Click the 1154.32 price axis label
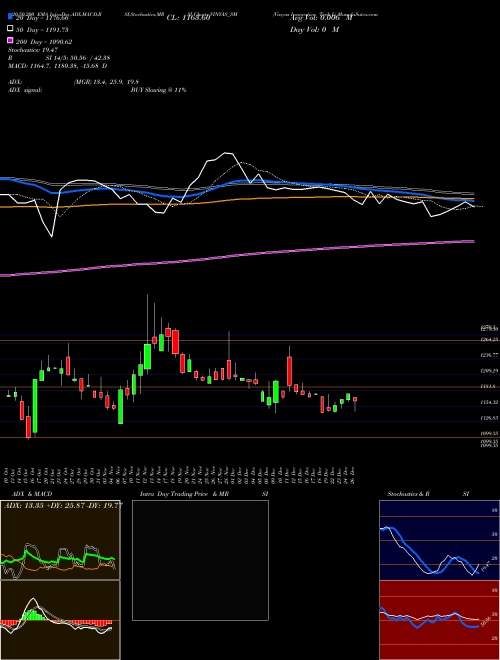 tap(489, 402)
